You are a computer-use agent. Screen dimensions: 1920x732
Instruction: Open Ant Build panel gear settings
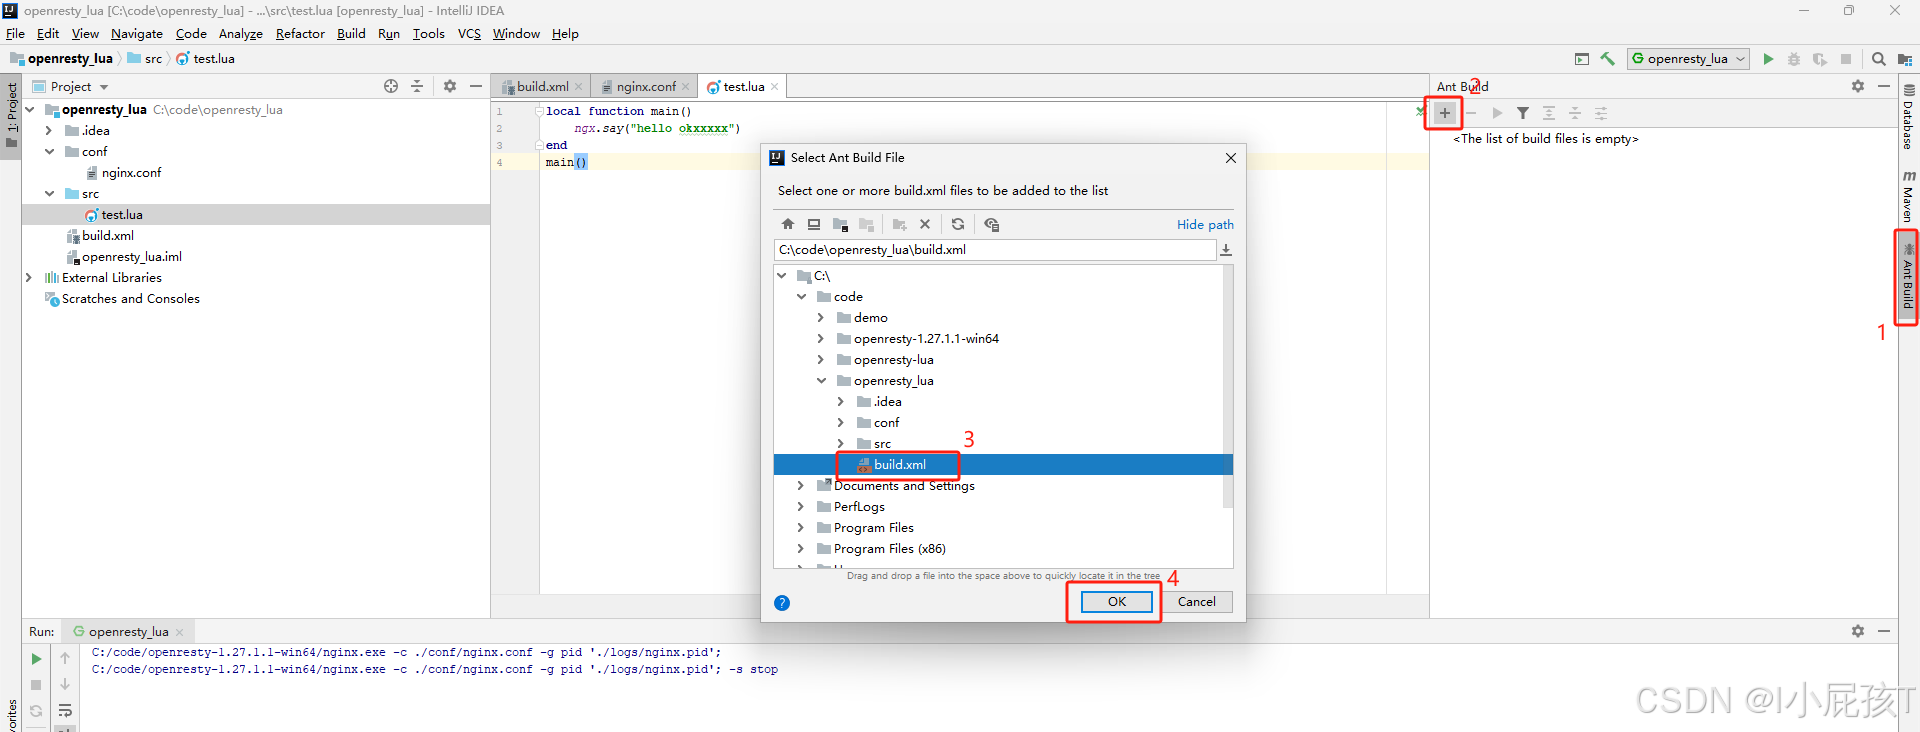[1858, 86]
